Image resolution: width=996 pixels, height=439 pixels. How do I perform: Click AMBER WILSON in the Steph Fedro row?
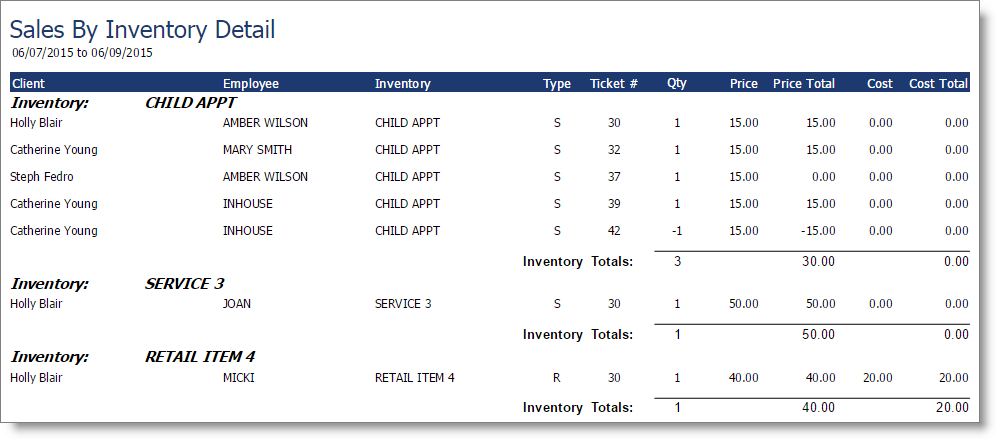265,177
